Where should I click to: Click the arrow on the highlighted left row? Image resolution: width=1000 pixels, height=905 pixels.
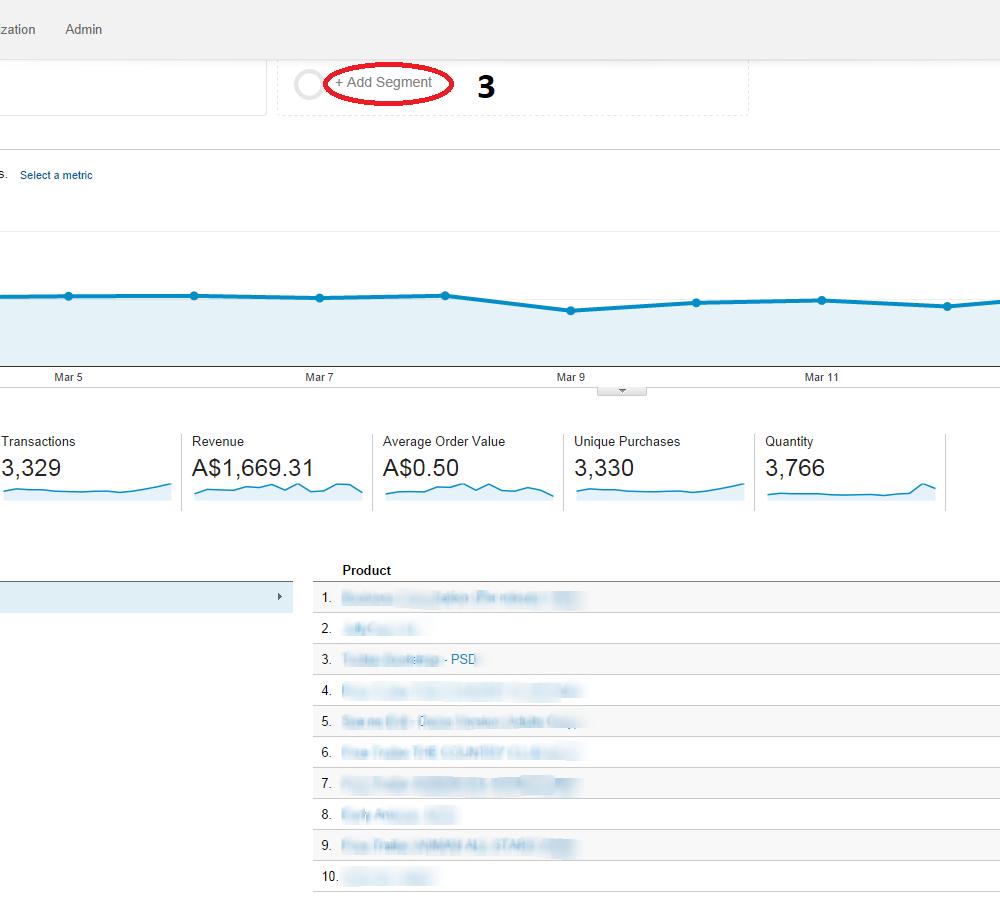click(x=279, y=597)
